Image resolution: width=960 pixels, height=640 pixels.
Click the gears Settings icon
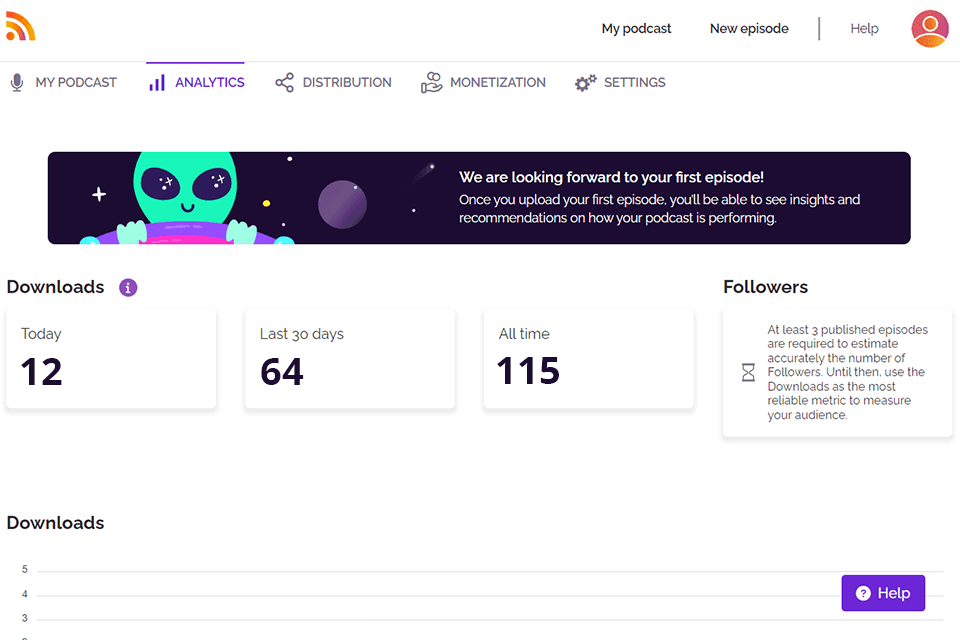coord(585,83)
